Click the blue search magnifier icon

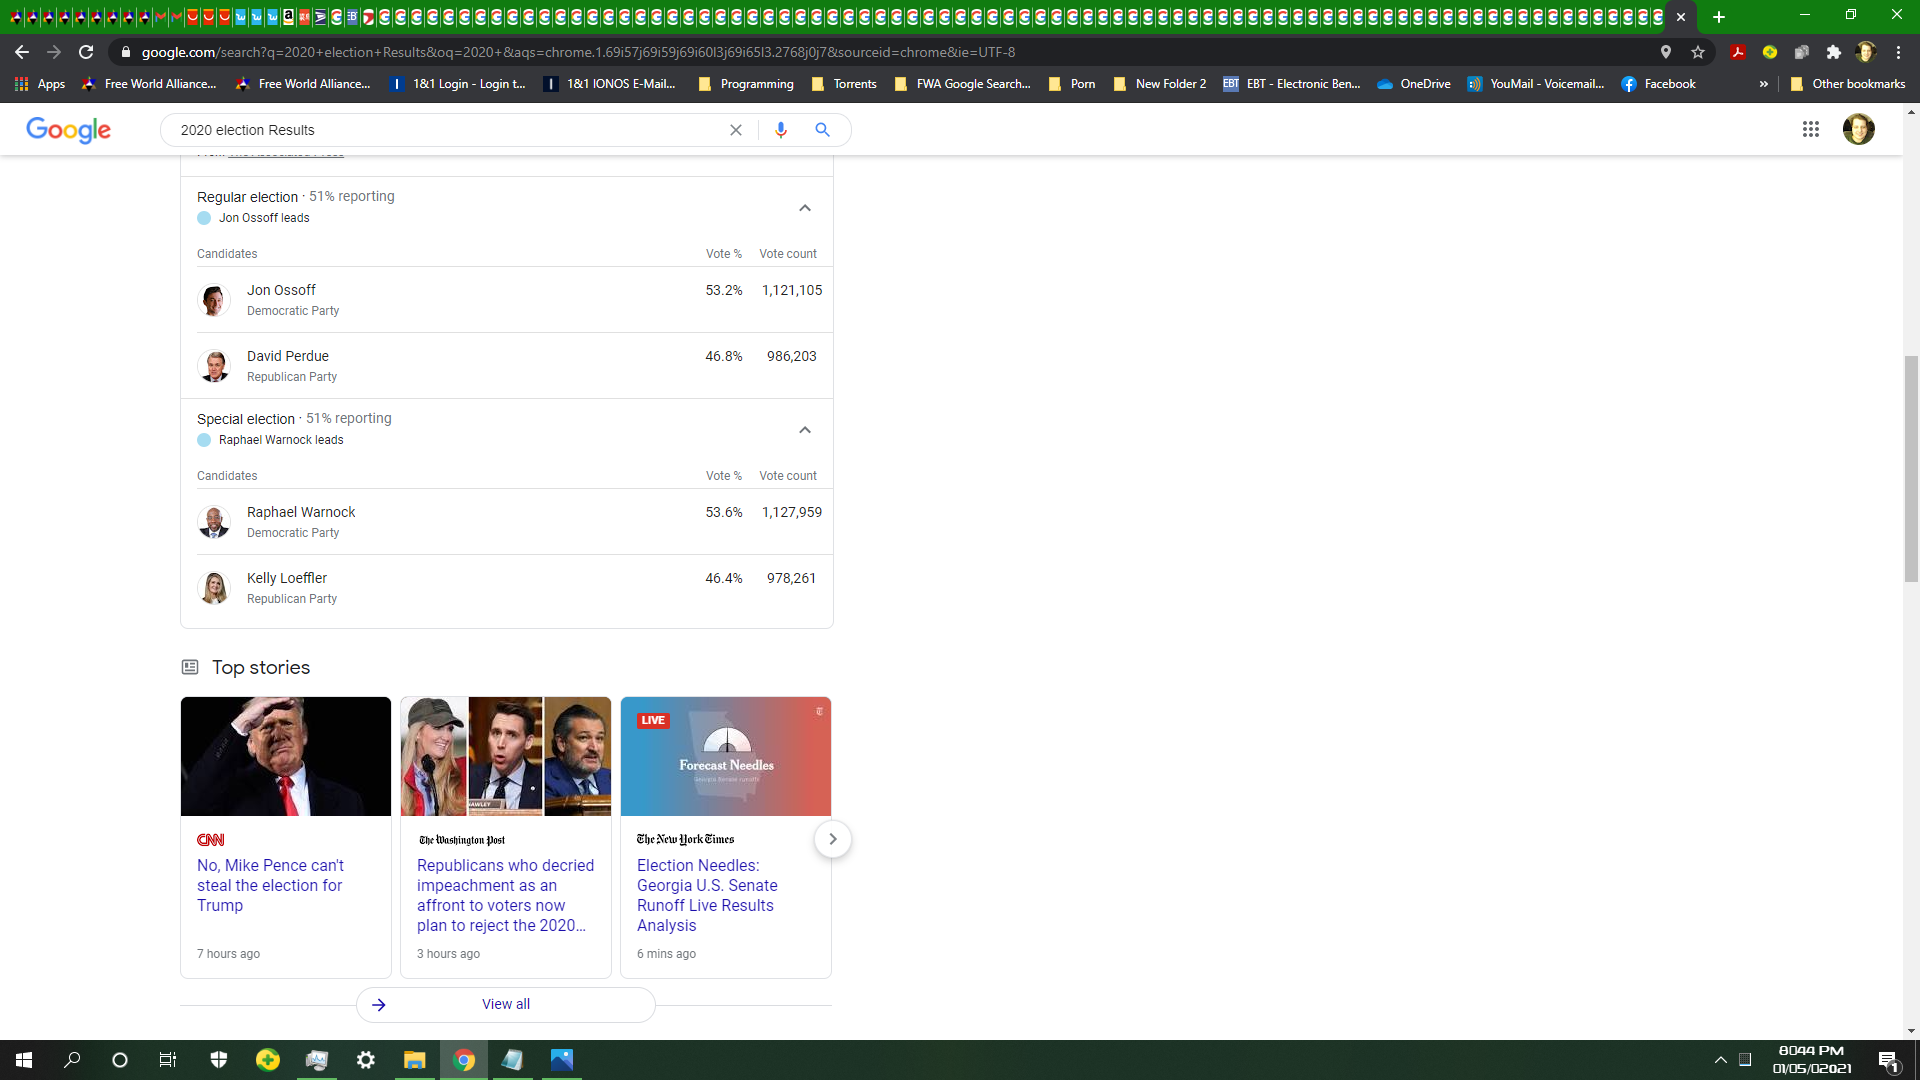pos(822,130)
